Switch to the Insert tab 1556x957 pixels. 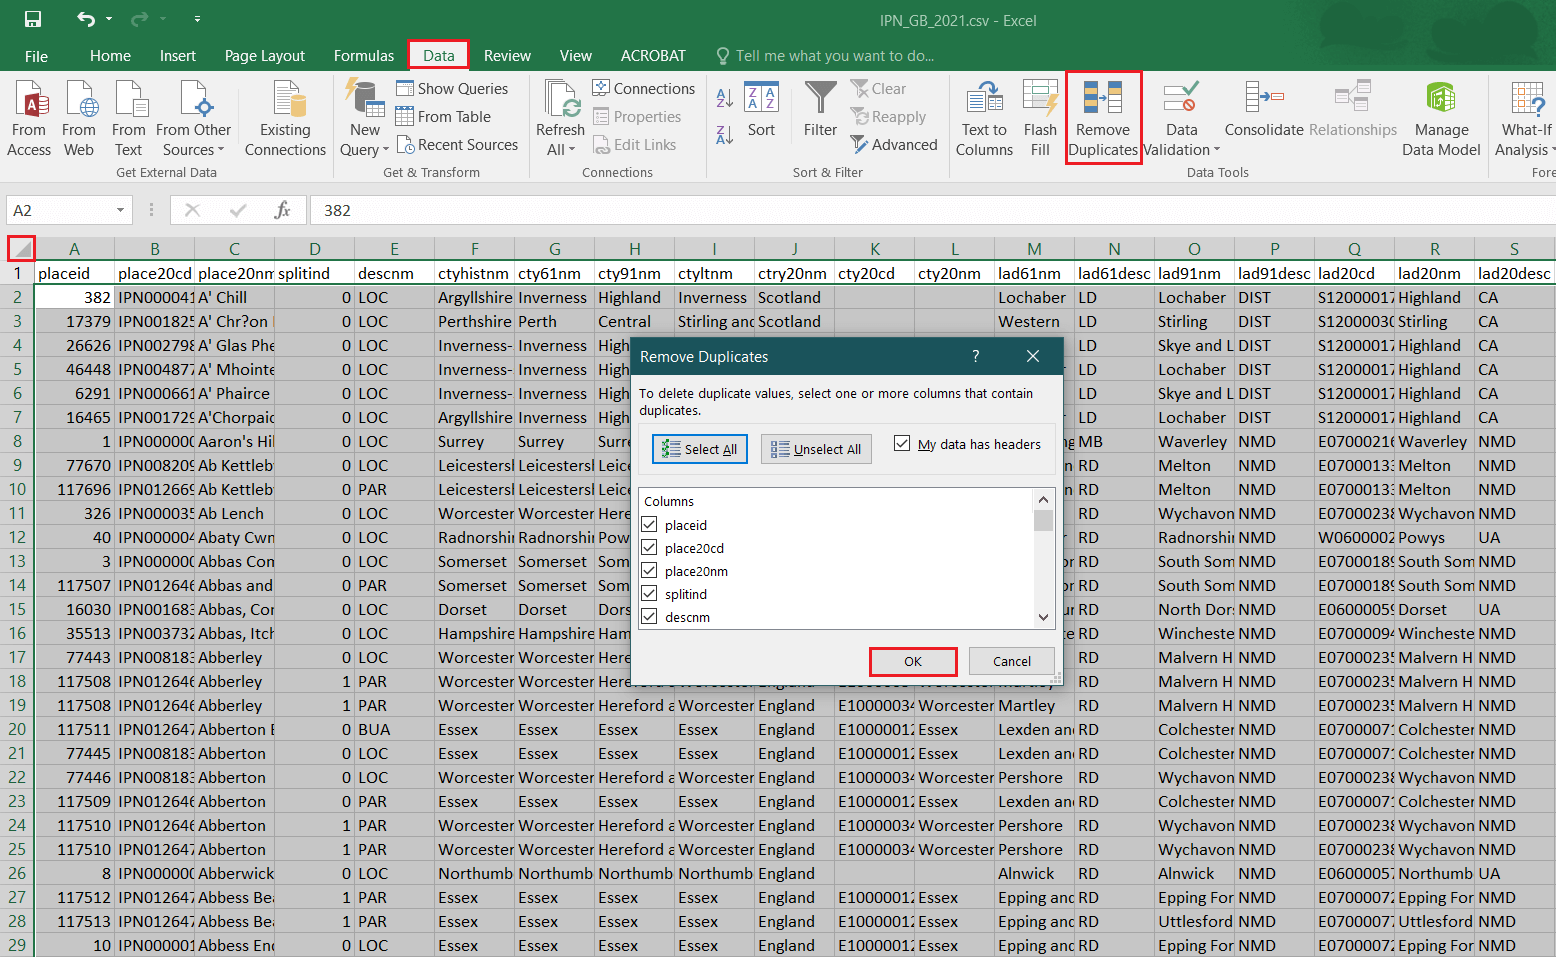[178, 56]
